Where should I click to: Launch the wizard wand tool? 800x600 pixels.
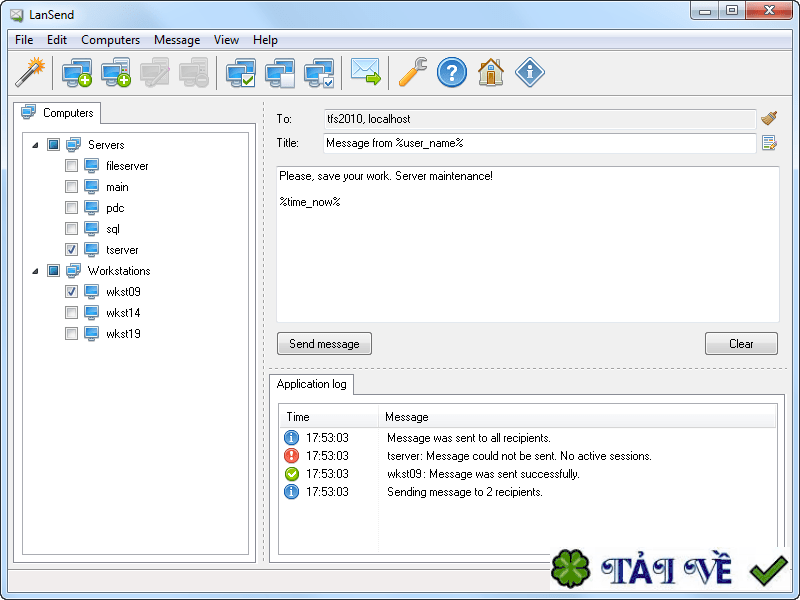30,72
